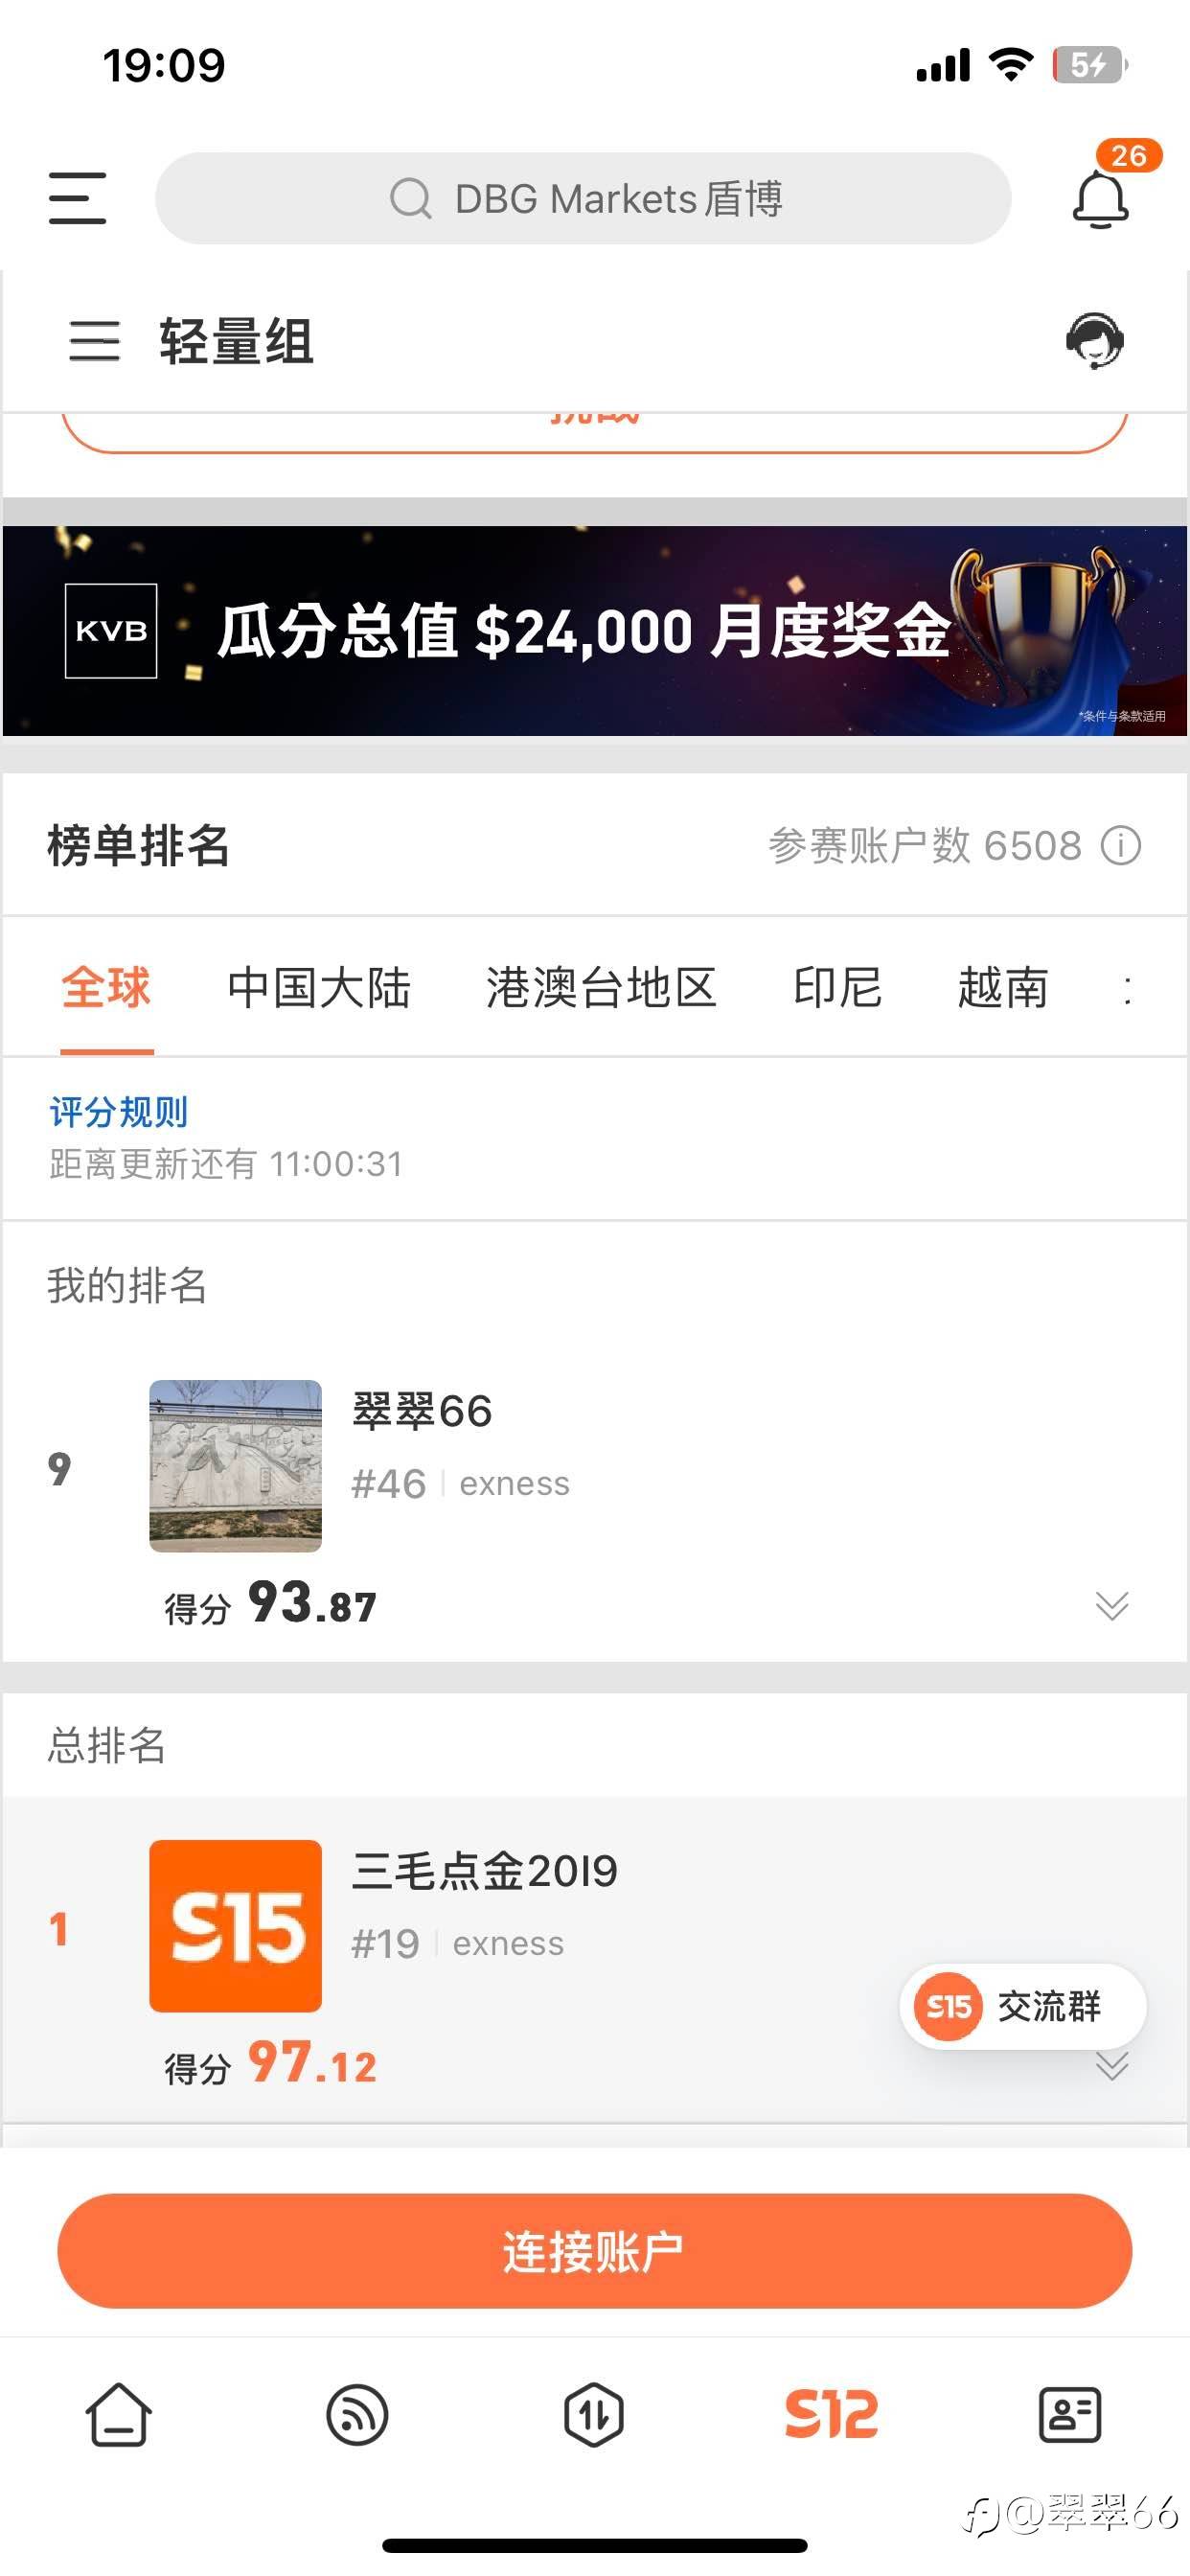Image resolution: width=1190 pixels, height=2576 pixels.
Task: Tap the 连接账户 button
Action: [x=594, y=2251]
